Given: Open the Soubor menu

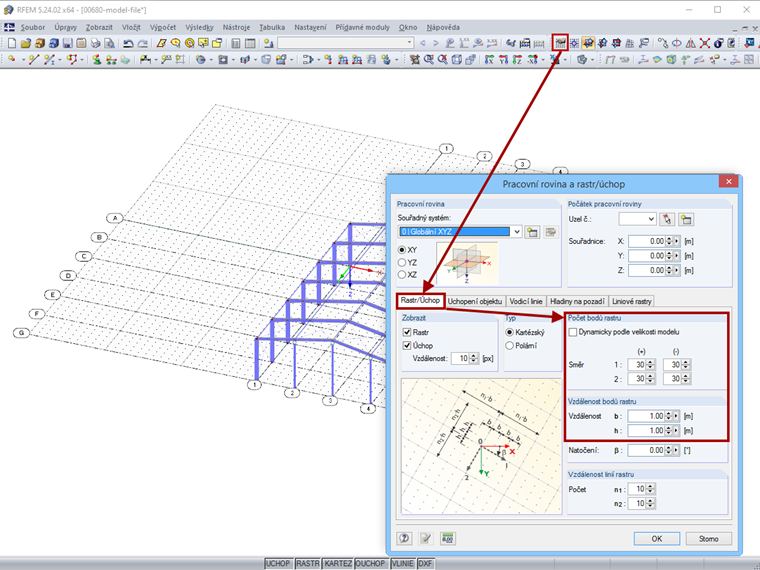Looking at the screenshot, I should [x=32, y=27].
